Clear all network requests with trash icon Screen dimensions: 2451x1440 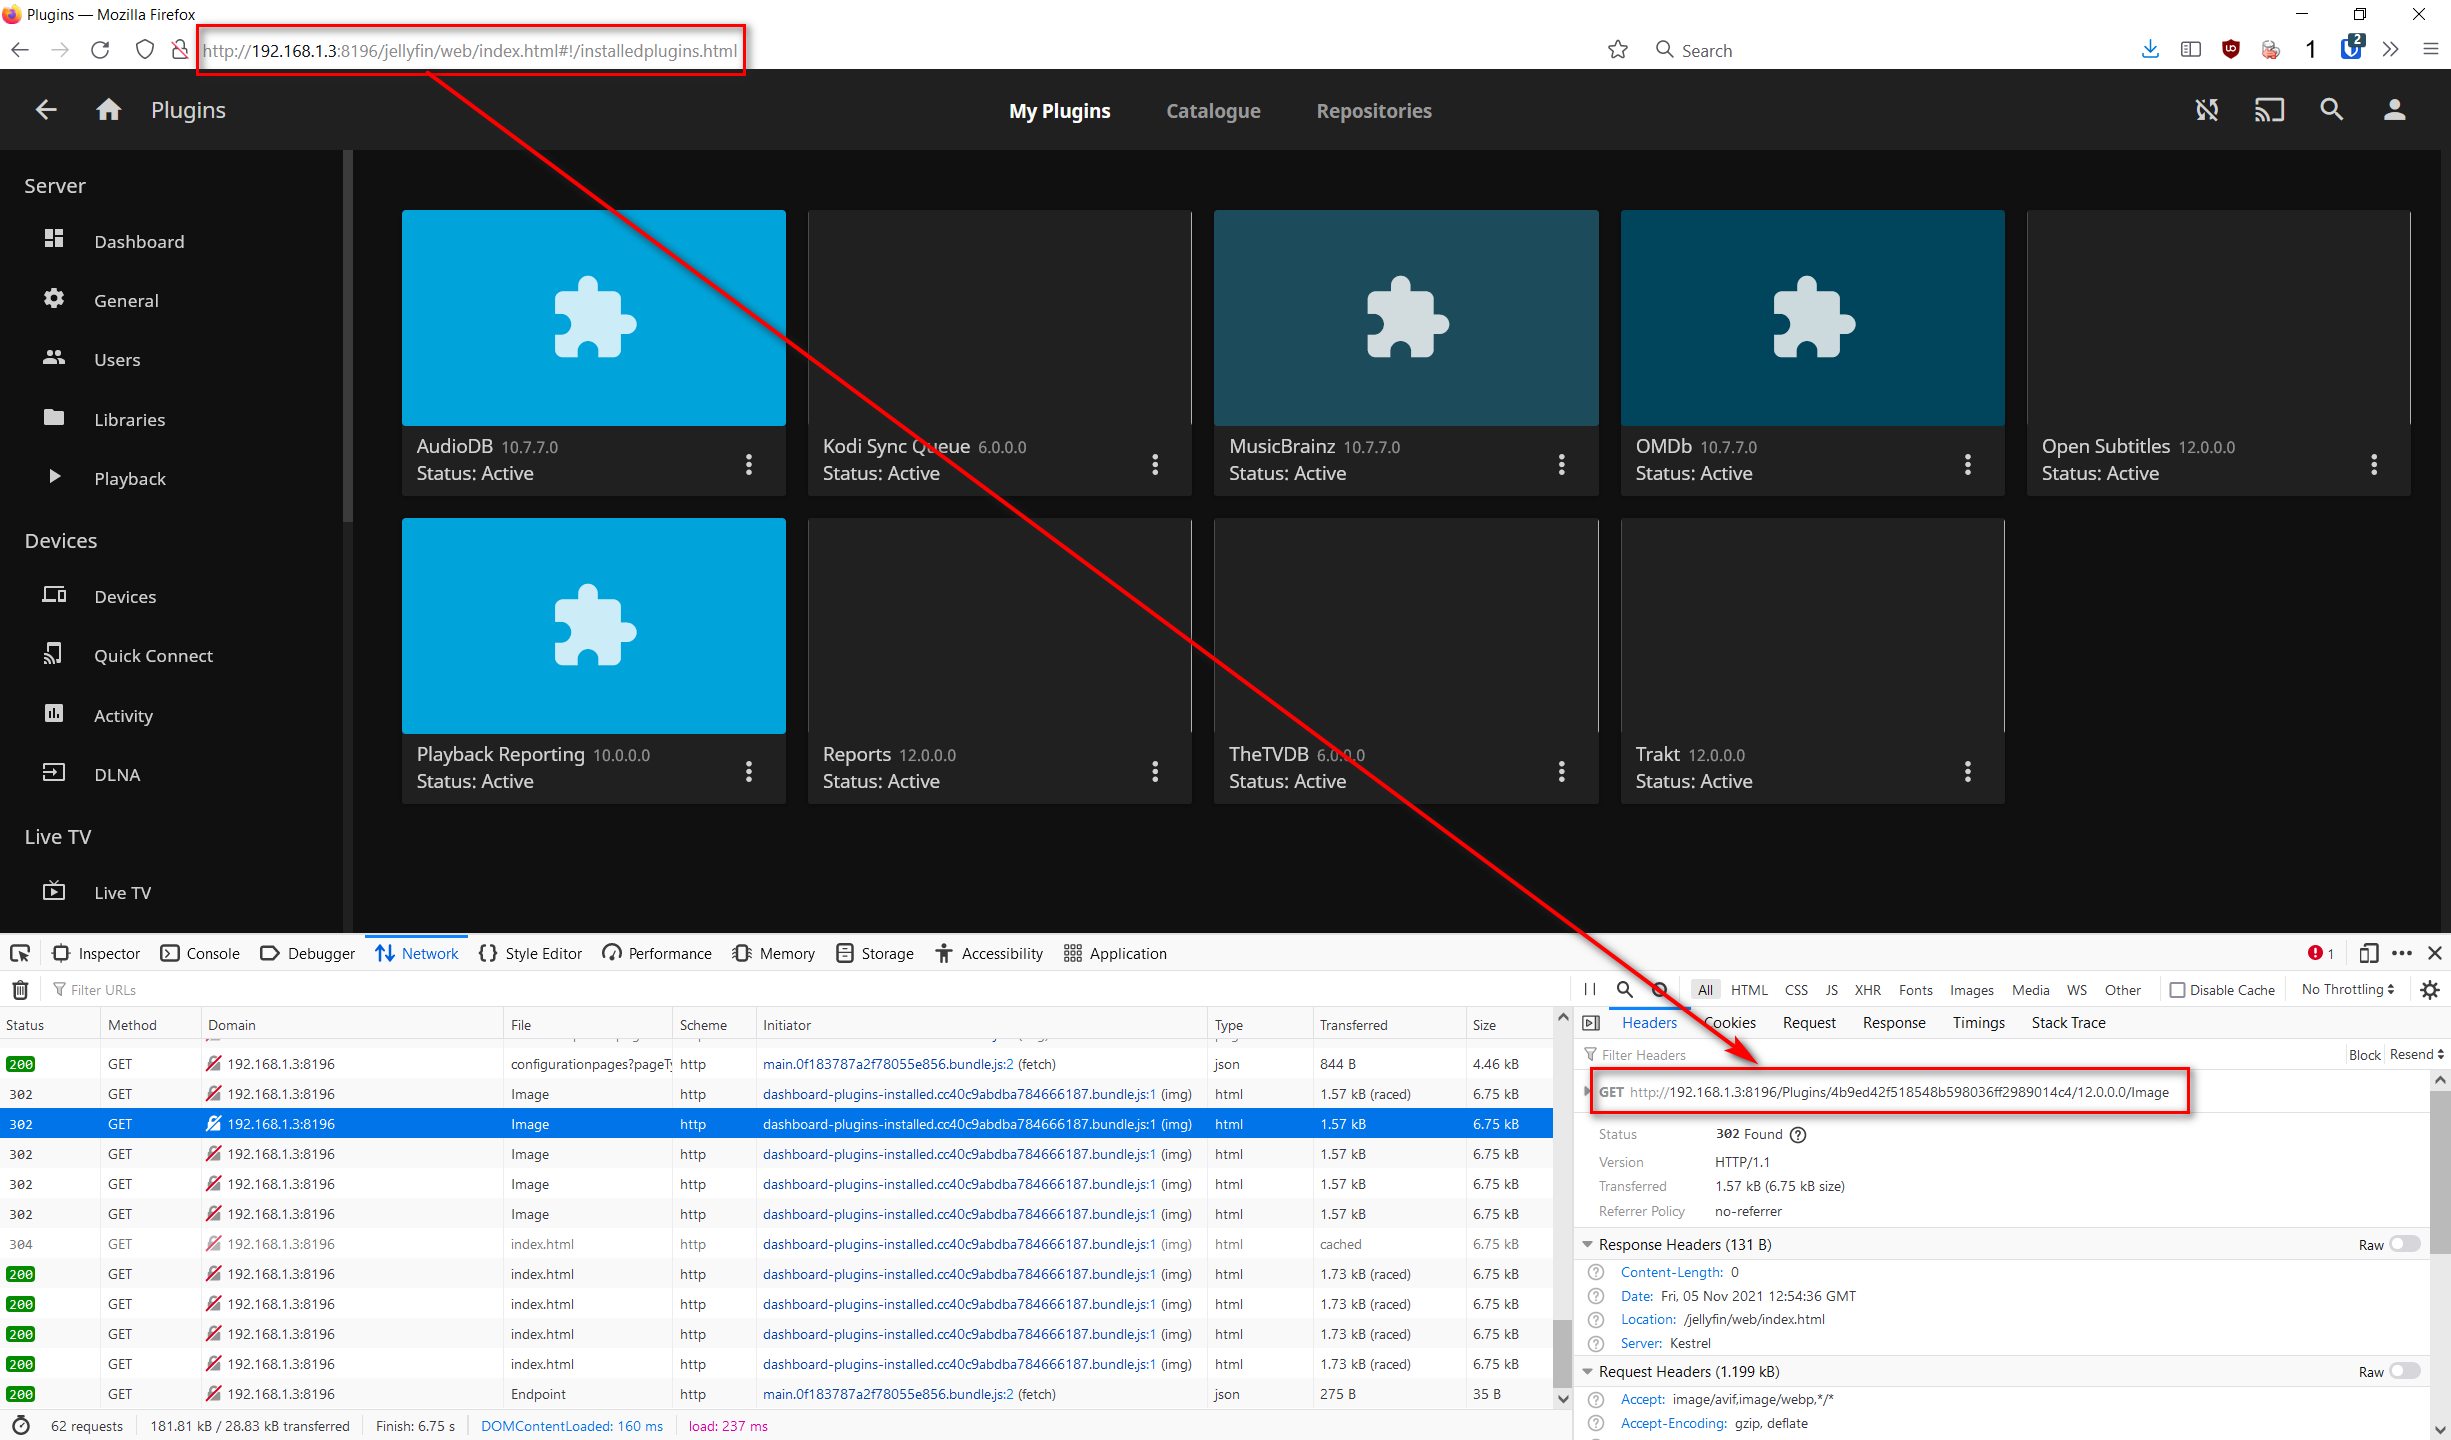click(20, 989)
